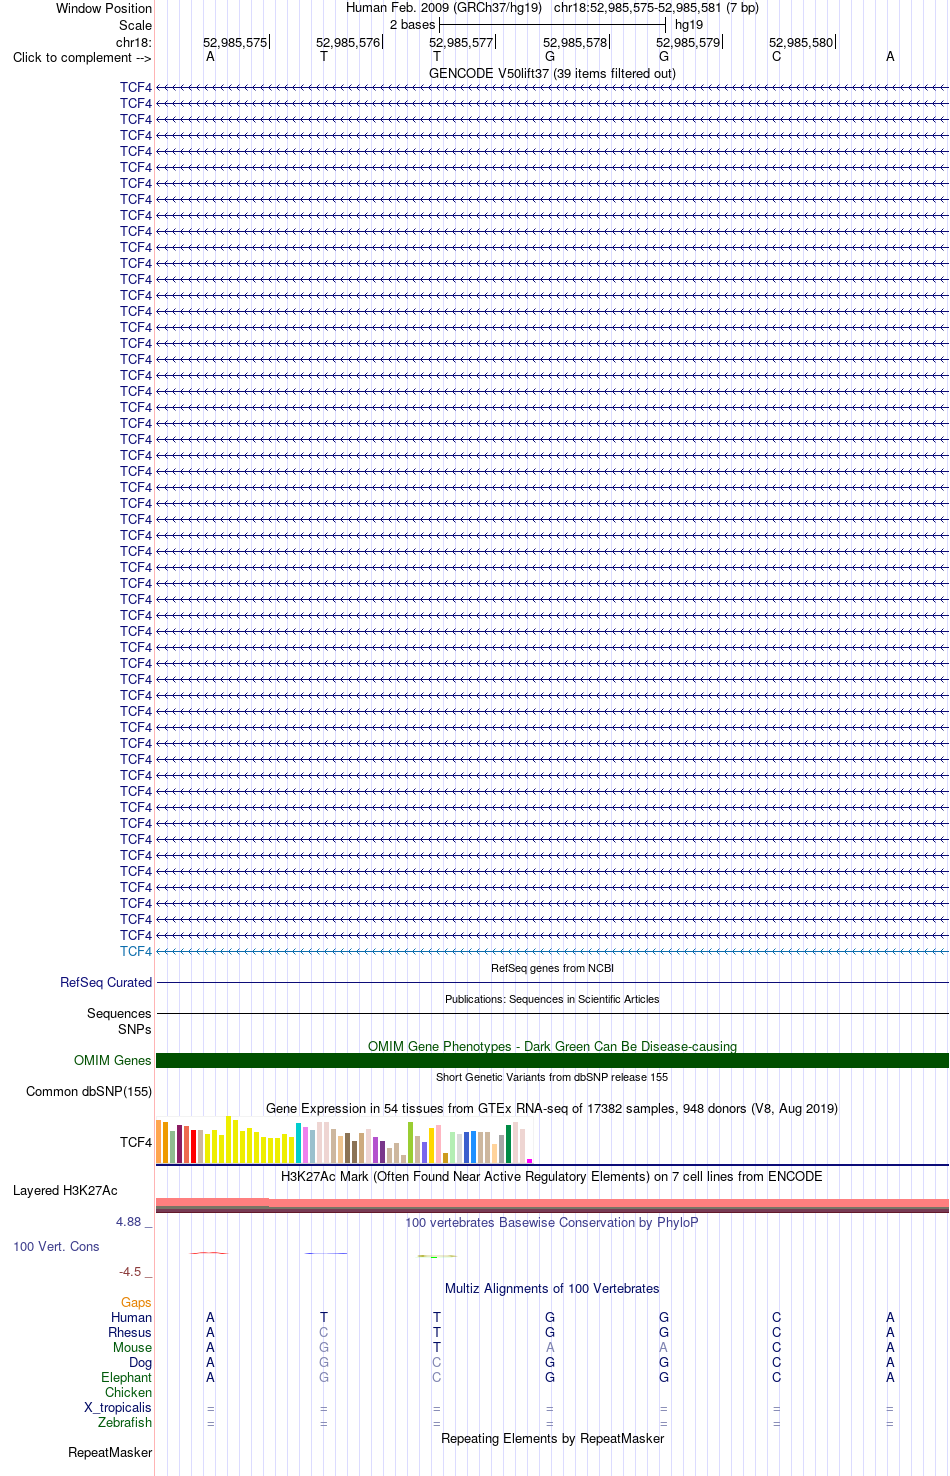Click the '100 Vert. Cons' track label
Viewport: 950px width, 1476px height.
click(56, 1246)
